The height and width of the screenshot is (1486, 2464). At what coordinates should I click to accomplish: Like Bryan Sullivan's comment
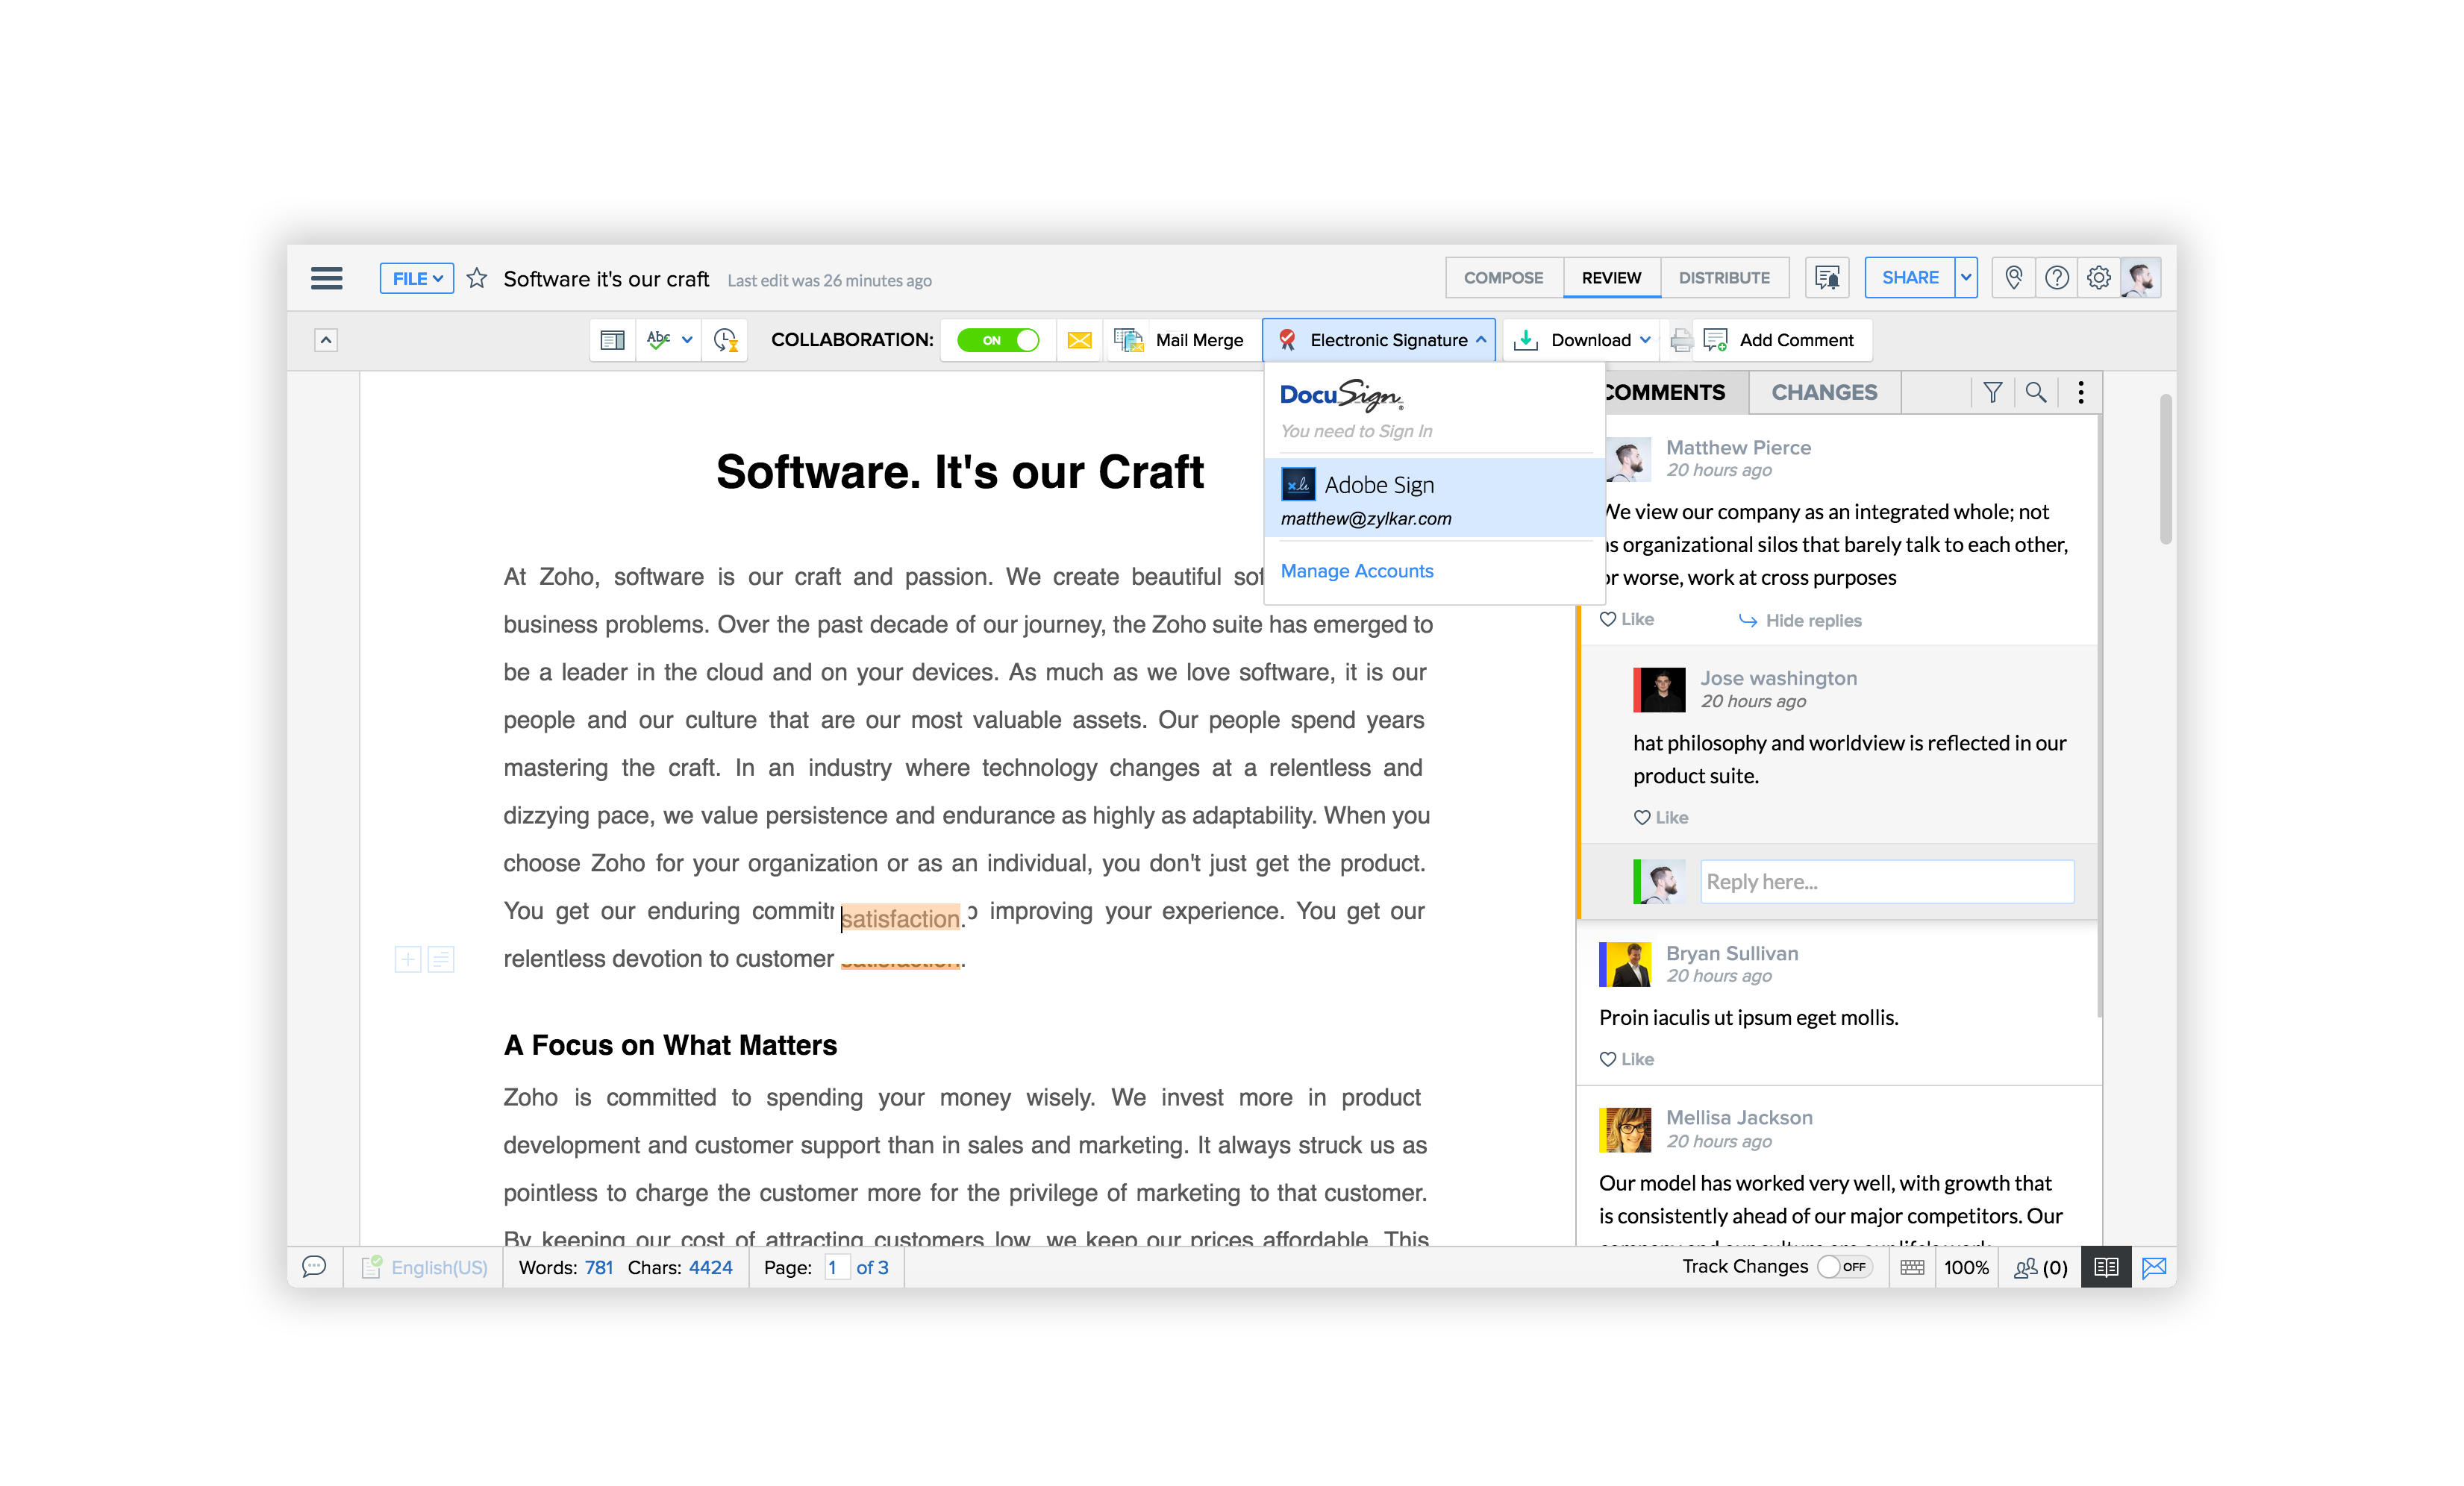pos(1626,1059)
